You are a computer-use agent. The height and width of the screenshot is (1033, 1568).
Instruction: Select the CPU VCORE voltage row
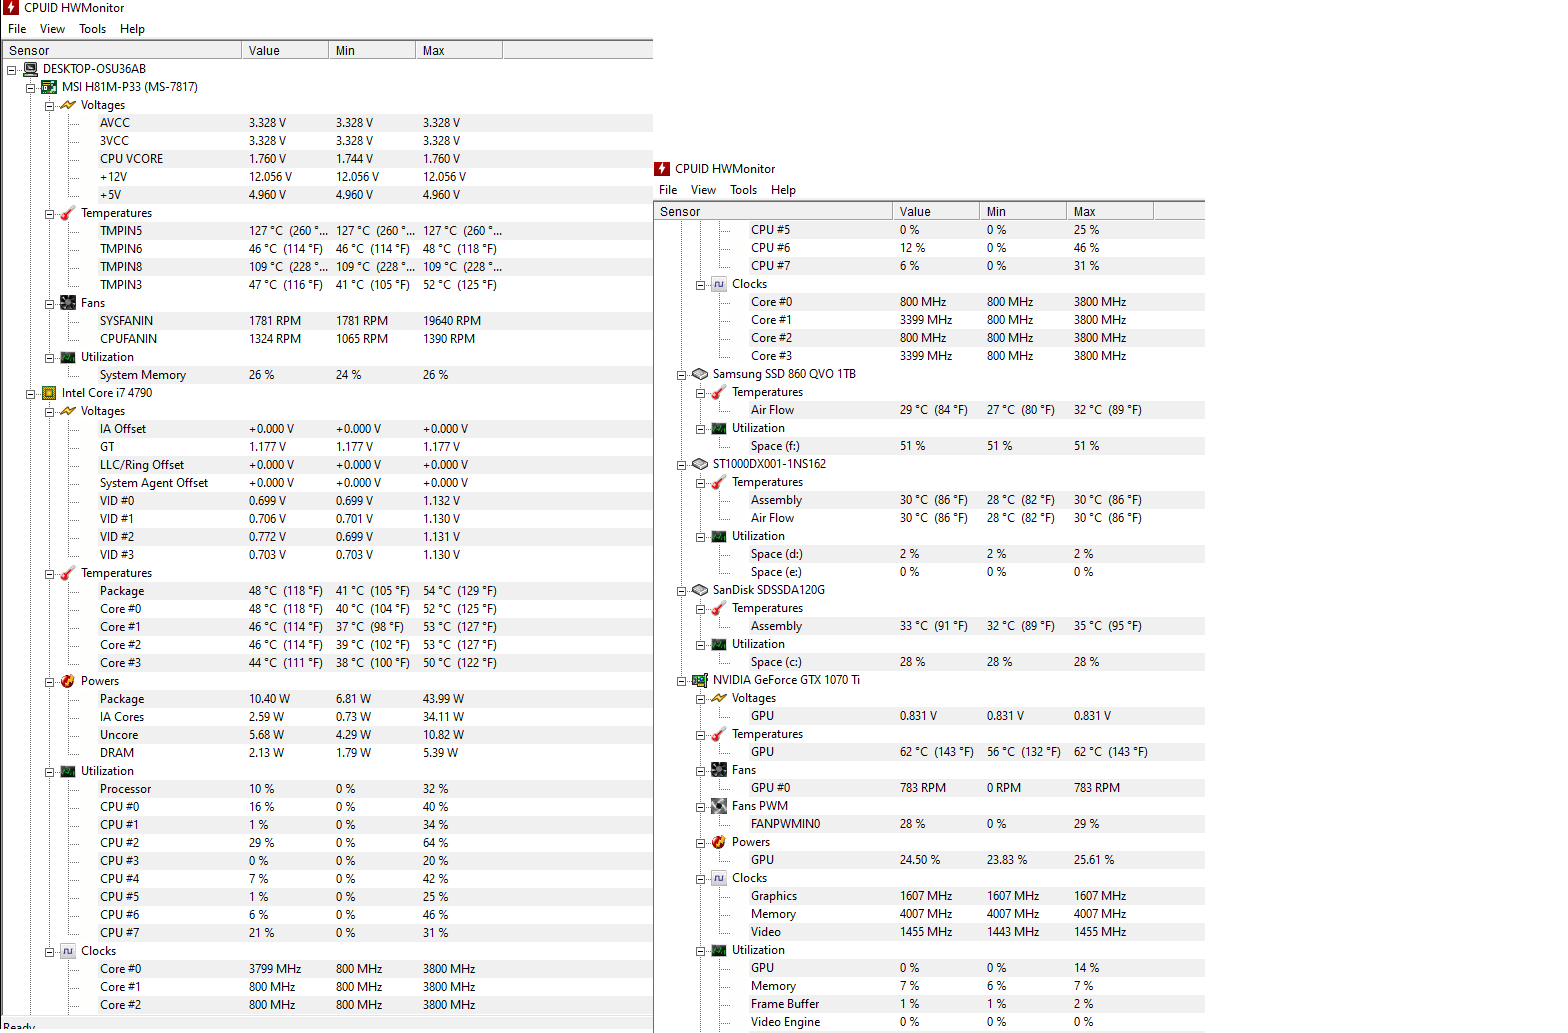pyautogui.click(x=327, y=159)
